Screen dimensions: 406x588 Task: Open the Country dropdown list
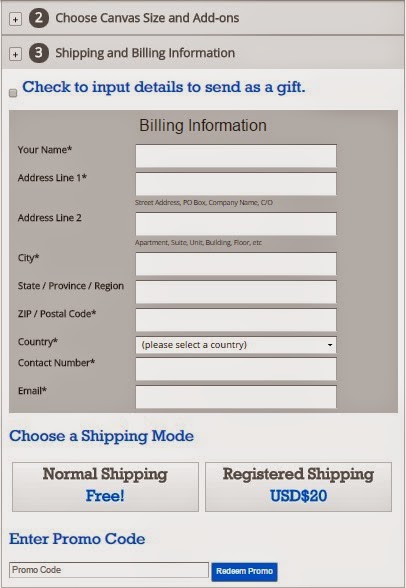(x=236, y=345)
